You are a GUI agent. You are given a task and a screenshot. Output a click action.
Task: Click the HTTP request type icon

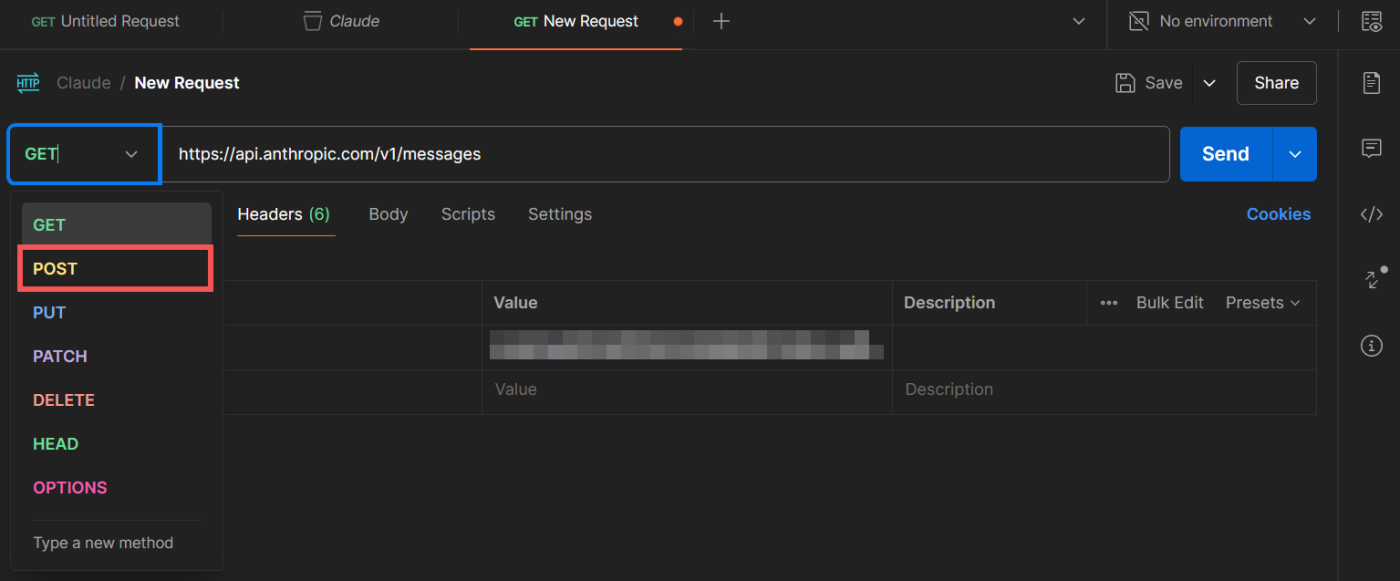pyautogui.click(x=28, y=83)
